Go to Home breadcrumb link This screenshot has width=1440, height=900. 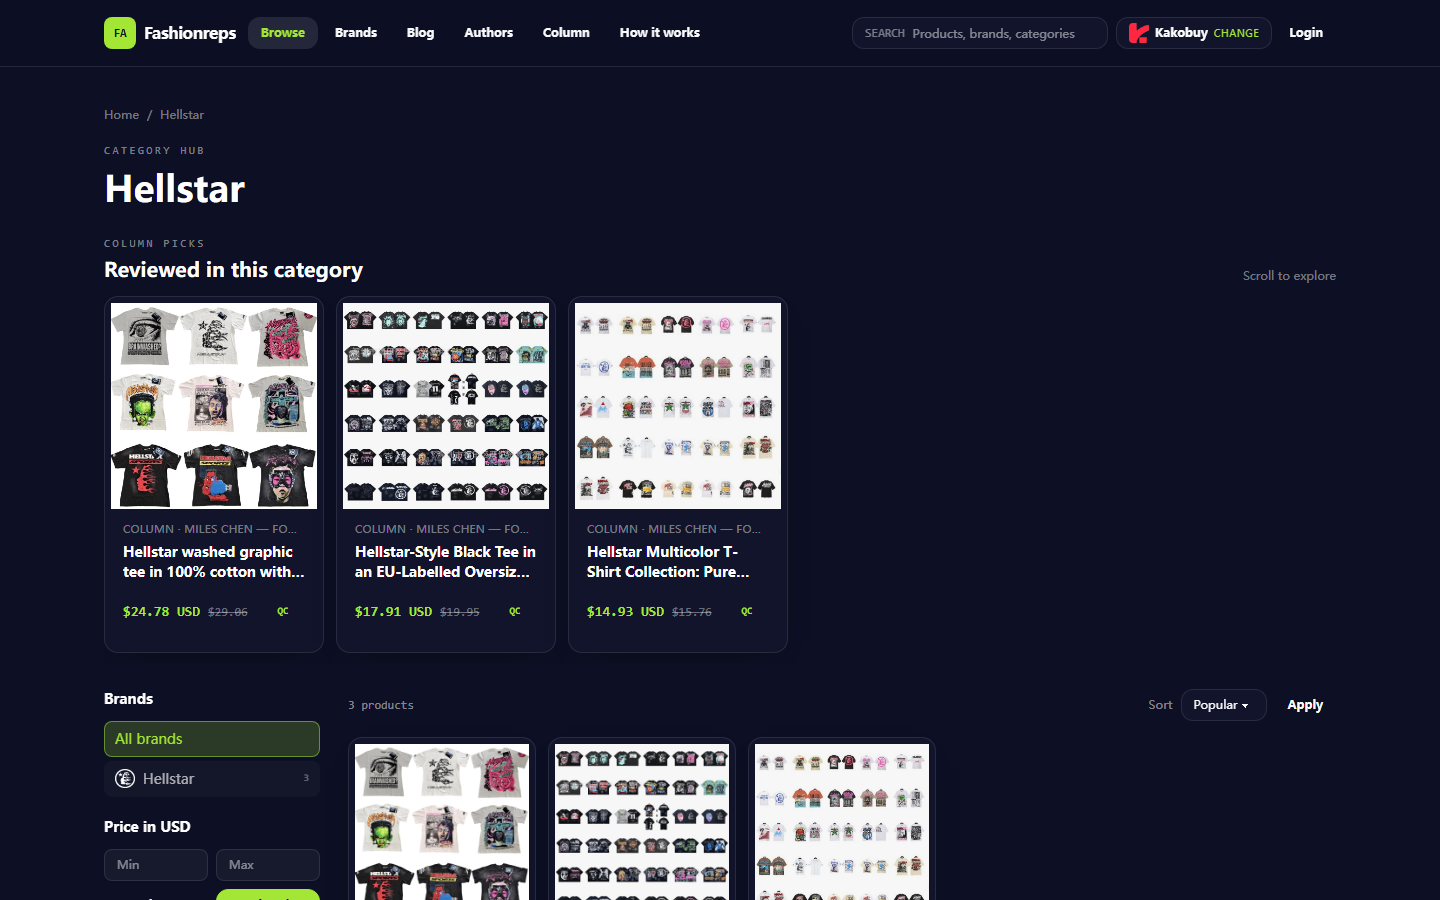point(122,115)
